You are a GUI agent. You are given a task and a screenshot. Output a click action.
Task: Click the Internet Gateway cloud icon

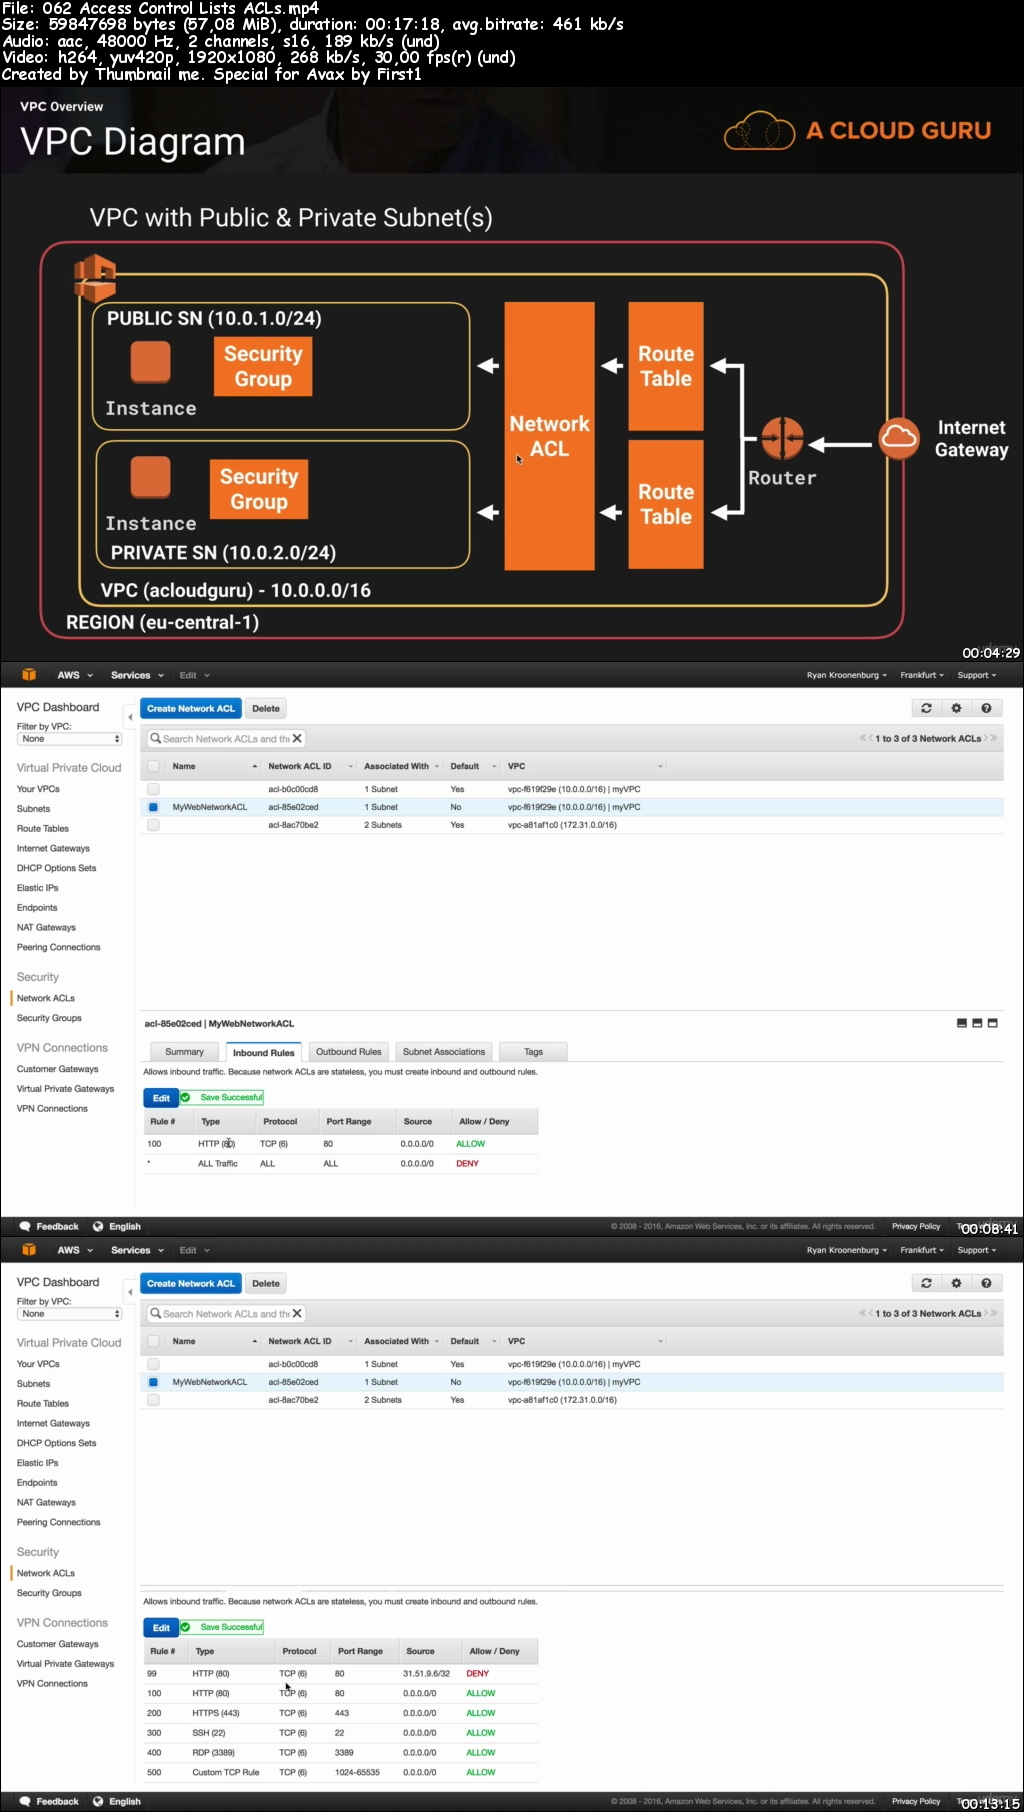pos(899,438)
